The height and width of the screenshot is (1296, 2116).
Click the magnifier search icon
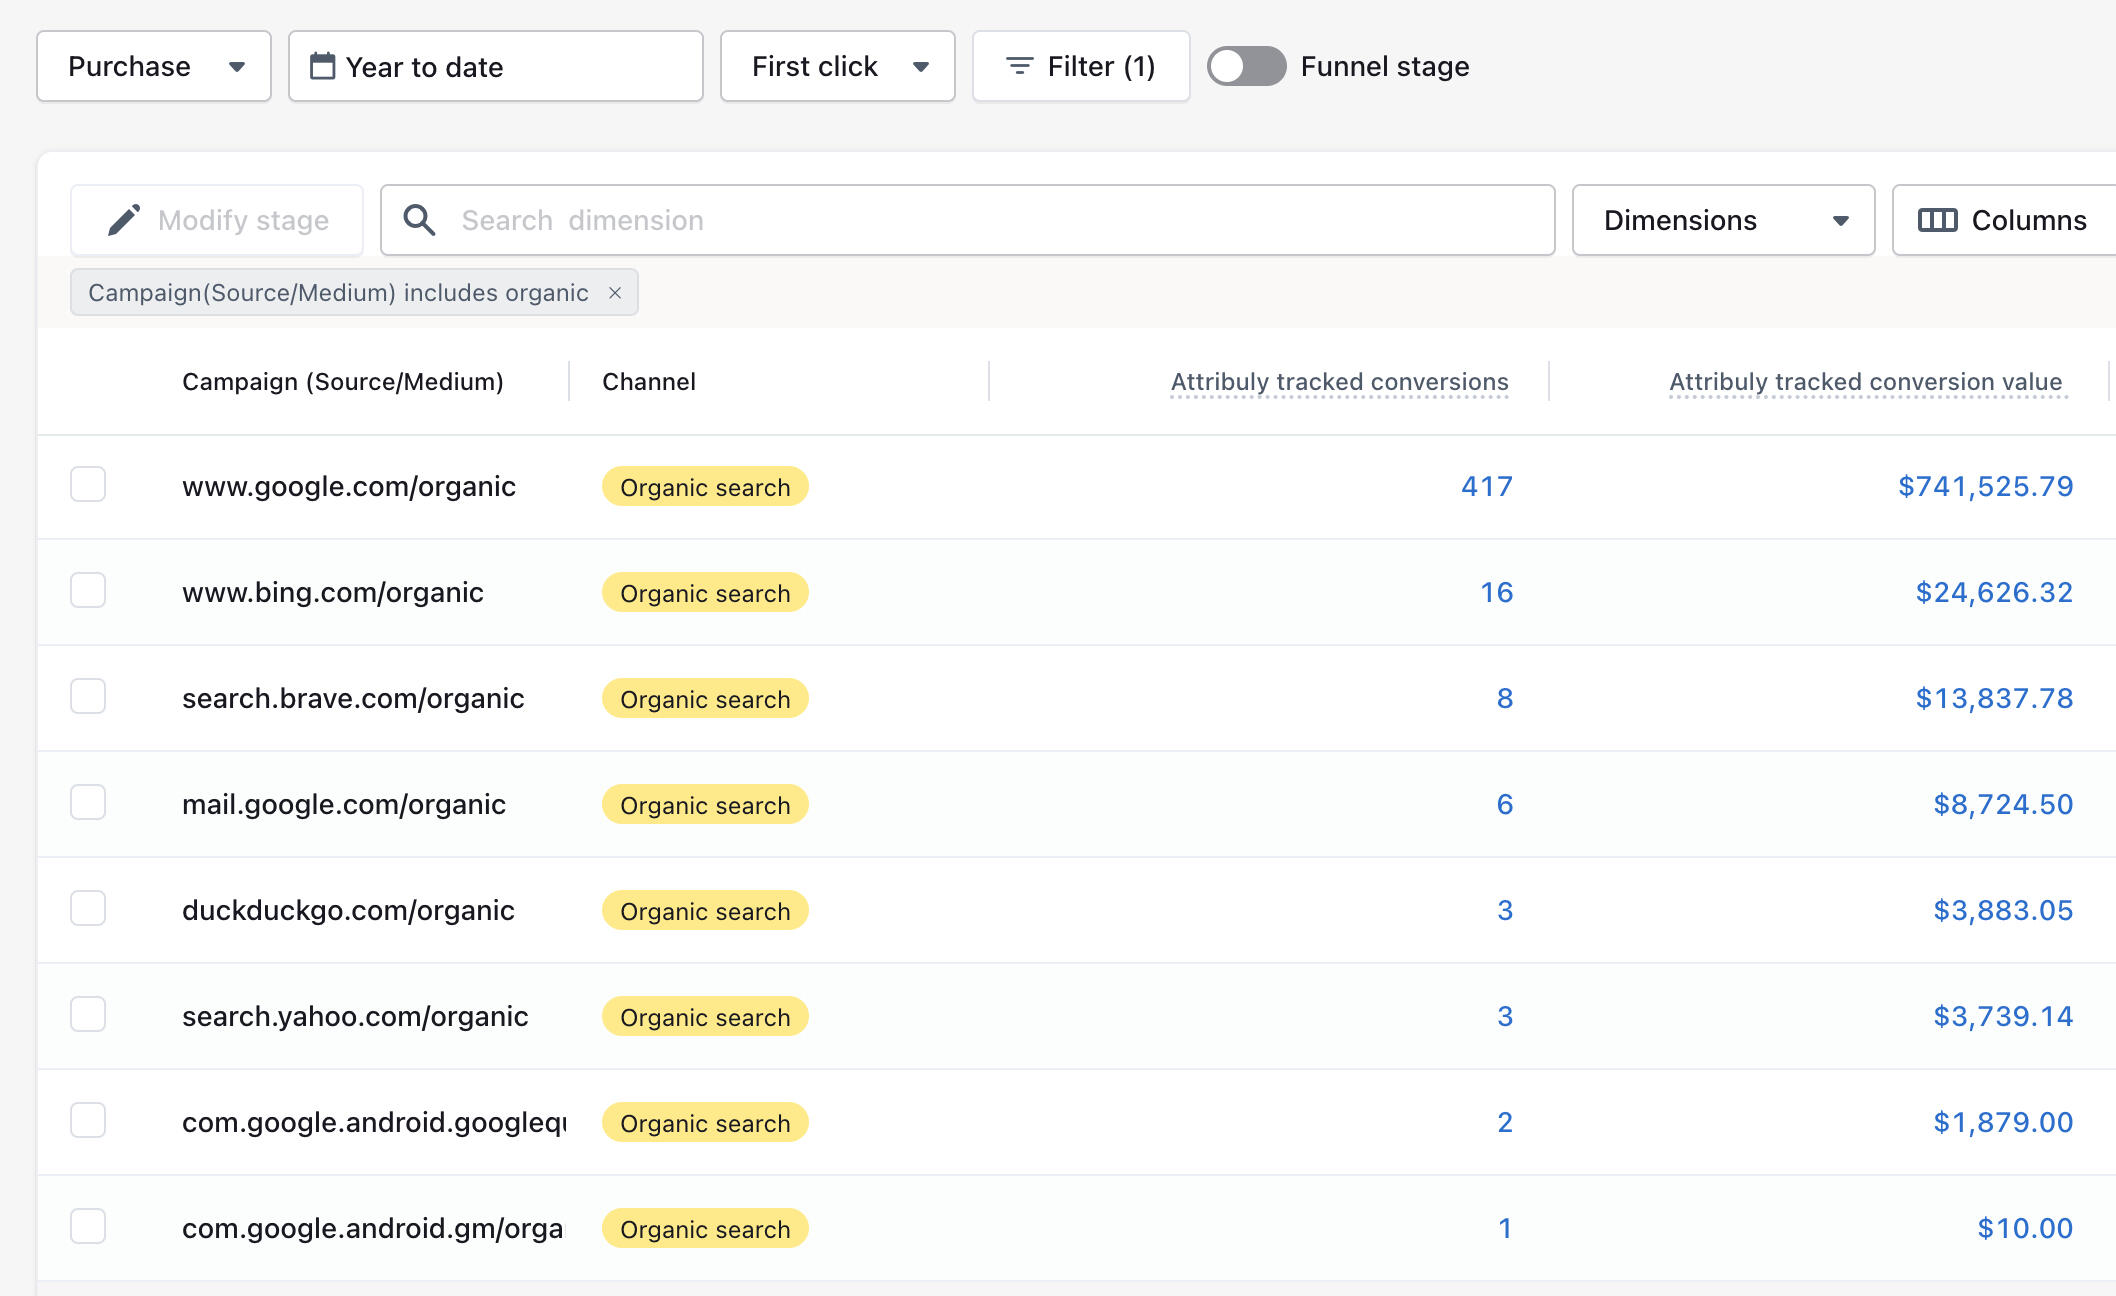419,220
